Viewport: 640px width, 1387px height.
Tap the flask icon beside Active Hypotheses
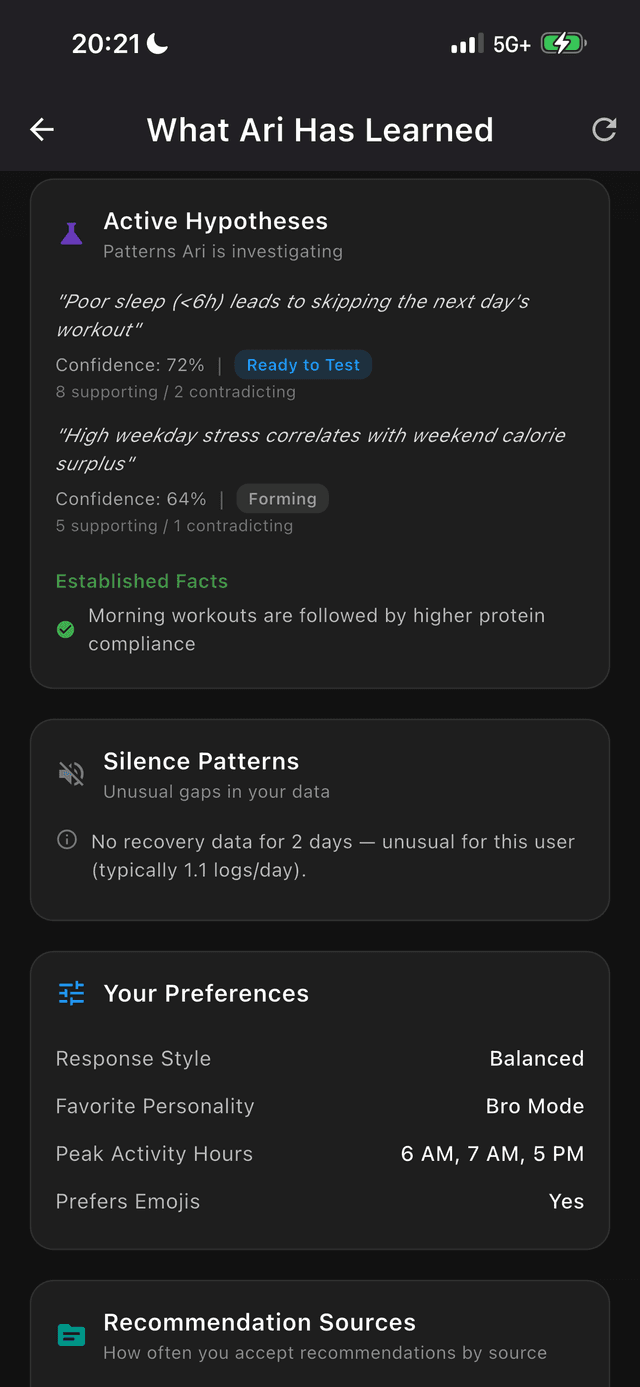(x=70, y=232)
